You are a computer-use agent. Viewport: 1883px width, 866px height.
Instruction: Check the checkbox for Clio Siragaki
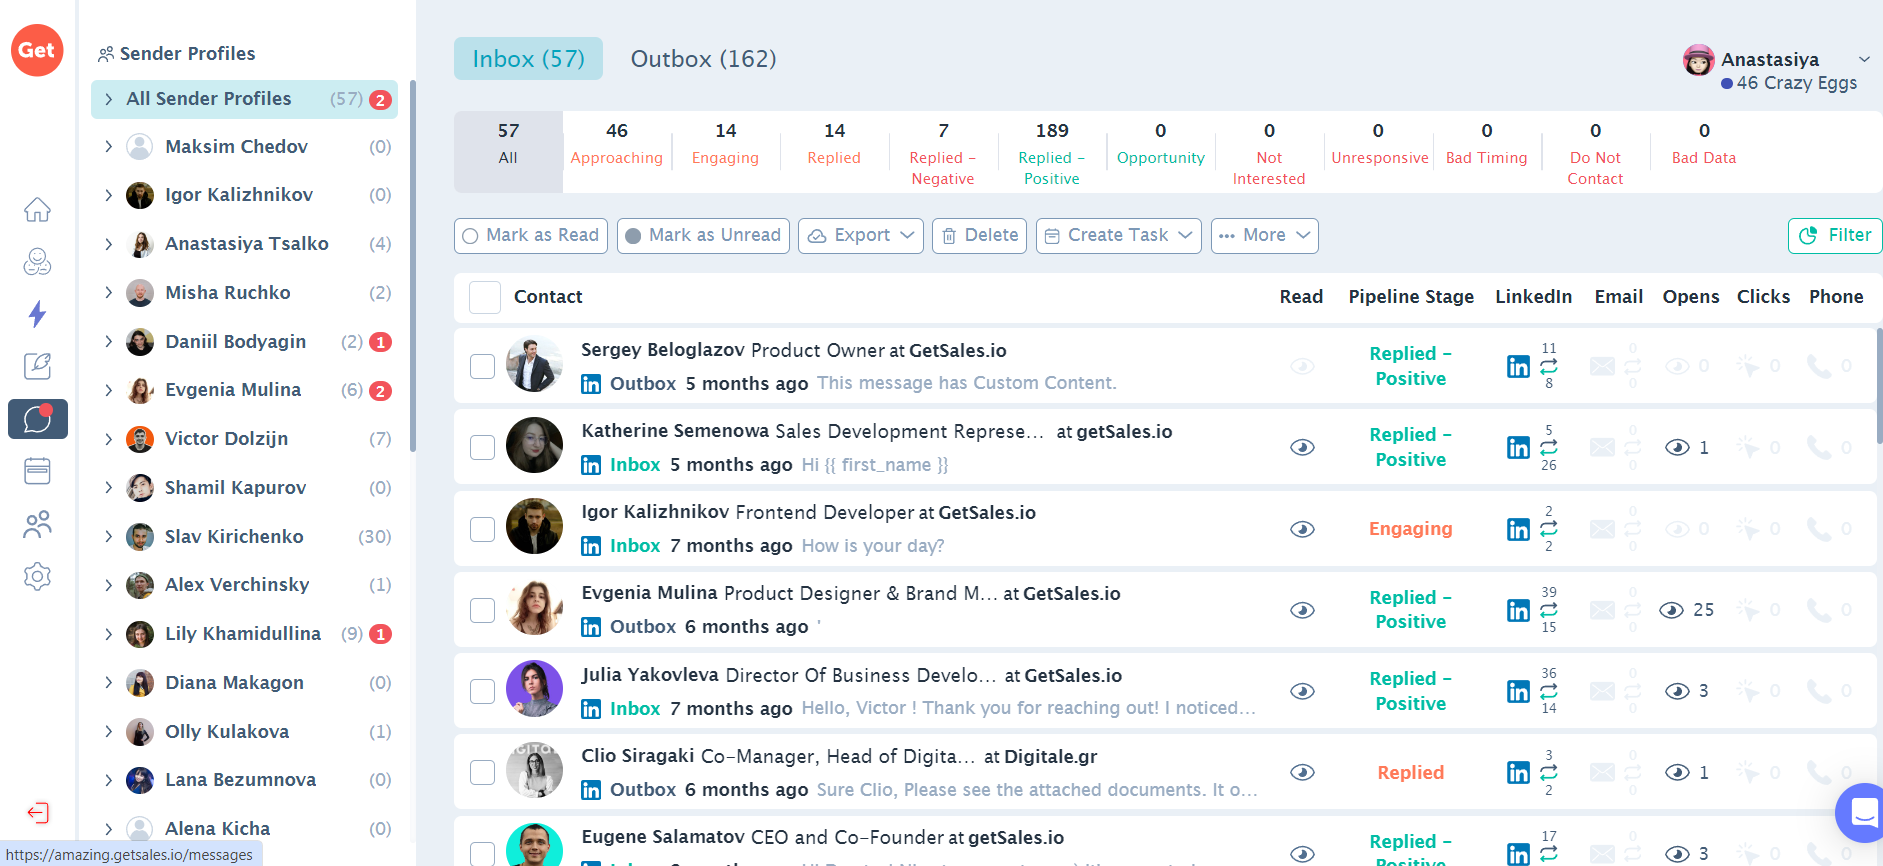483,772
